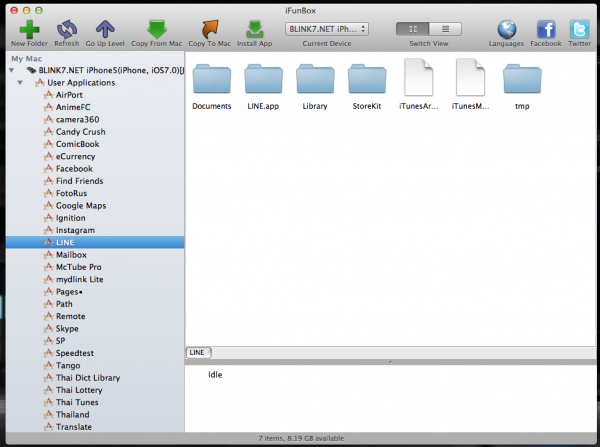Switch to icon grid view

pos(412,29)
